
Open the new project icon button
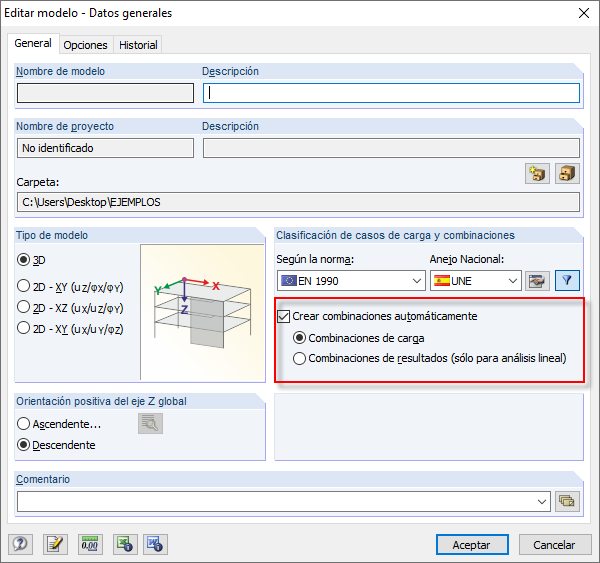click(x=537, y=173)
